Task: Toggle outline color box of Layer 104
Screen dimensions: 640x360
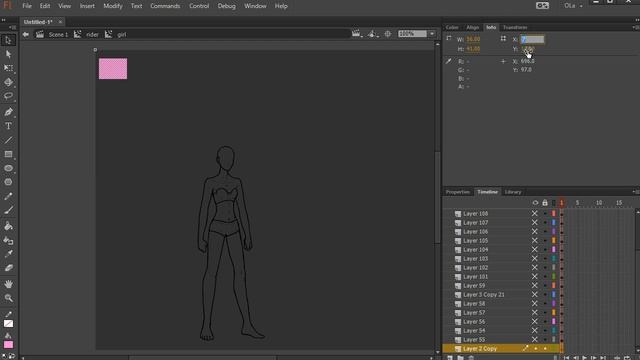Action: click(x=554, y=249)
